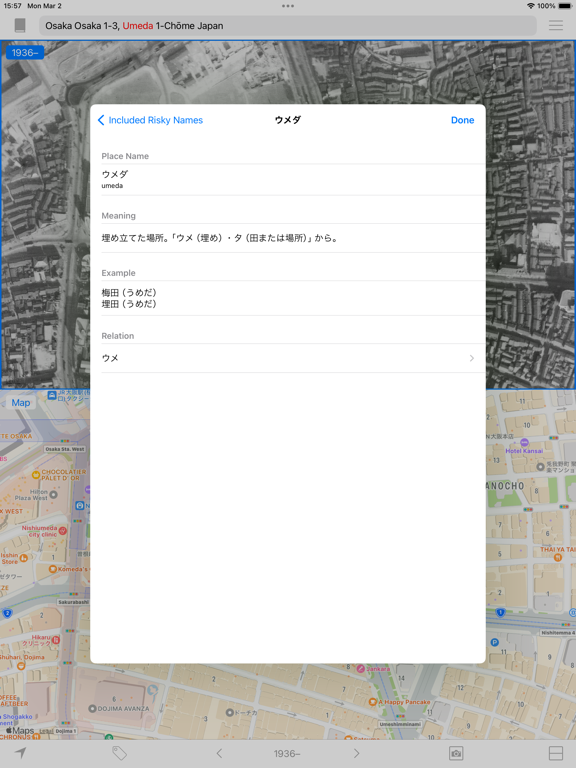Tap the Hotel Kansai marker on map
576x768 pixels.
click(x=524, y=442)
